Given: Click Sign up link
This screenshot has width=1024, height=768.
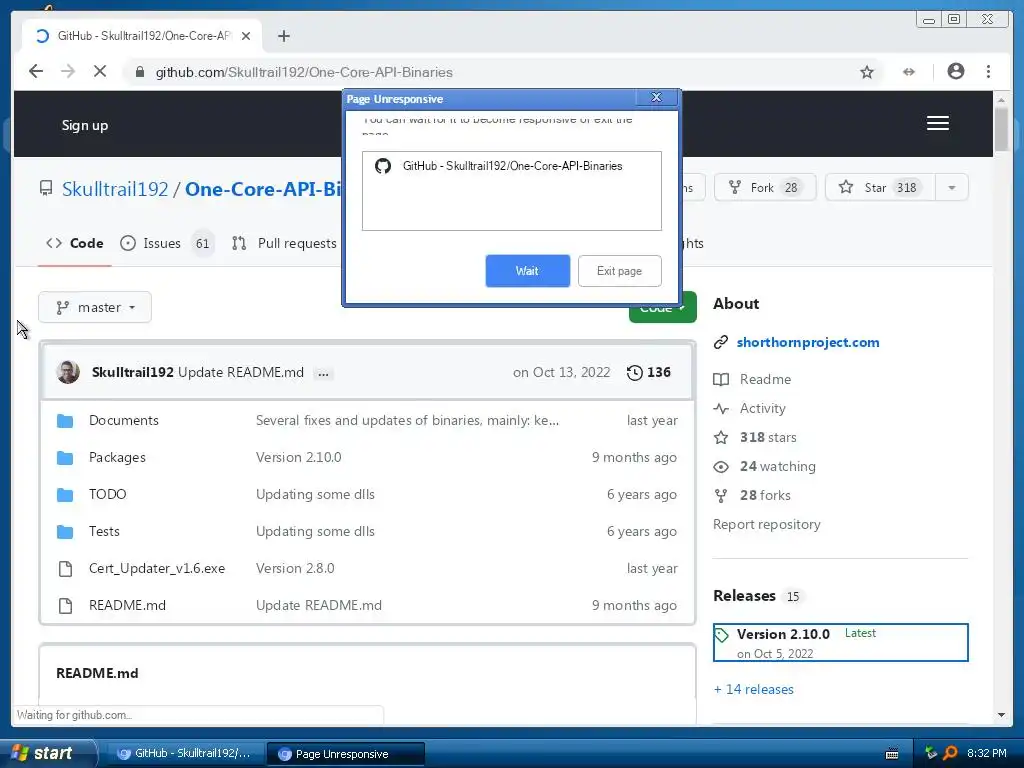Looking at the screenshot, I should pyautogui.click(x=84, y=125).
